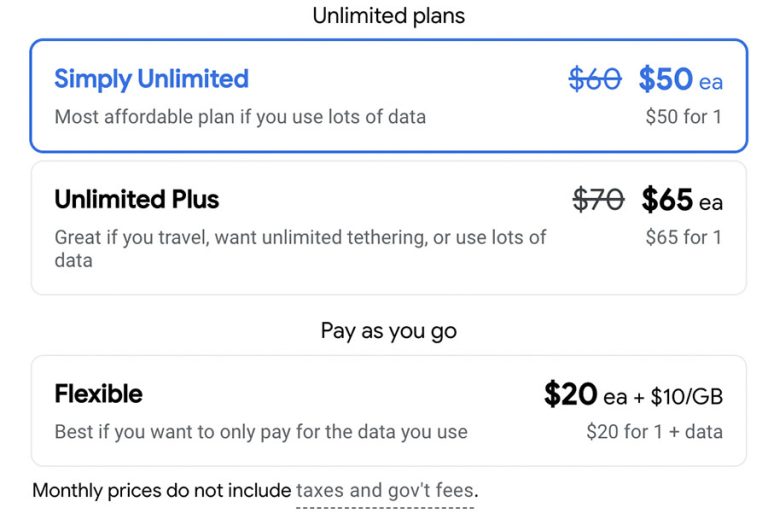Image resolution: width=768 pixels, height=531 pixels.
Task: Pick the Flexible plan title
Action: [x=98, y=394]
